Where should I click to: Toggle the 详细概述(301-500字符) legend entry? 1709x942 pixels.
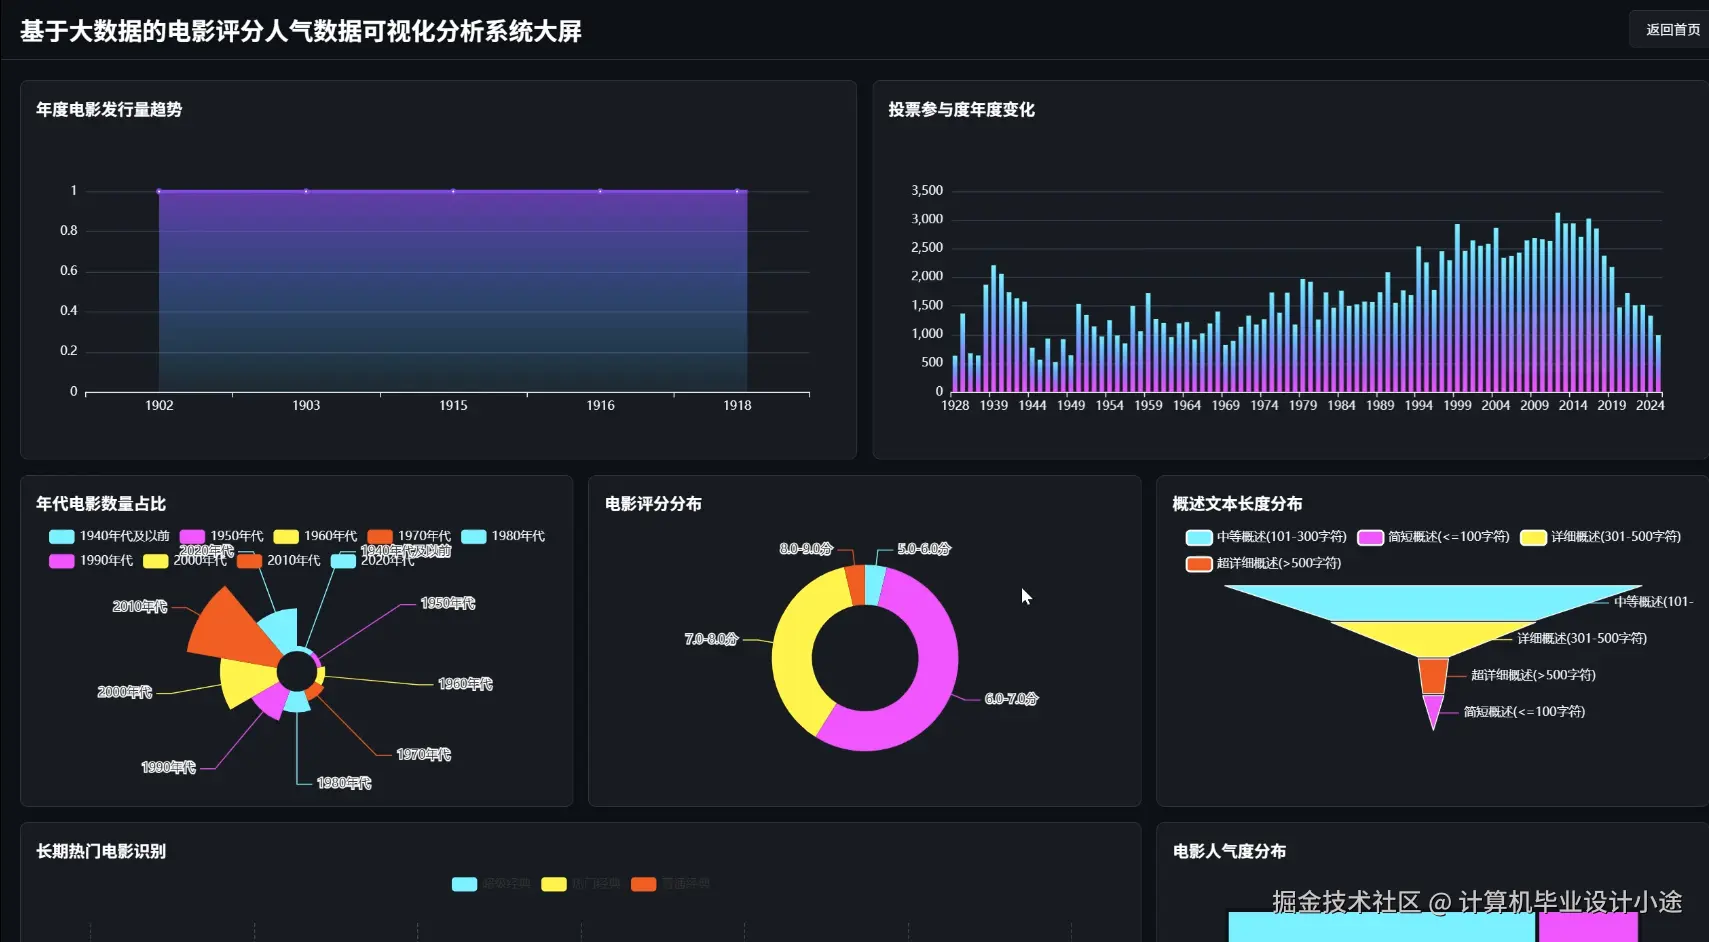coord(1600,537)
